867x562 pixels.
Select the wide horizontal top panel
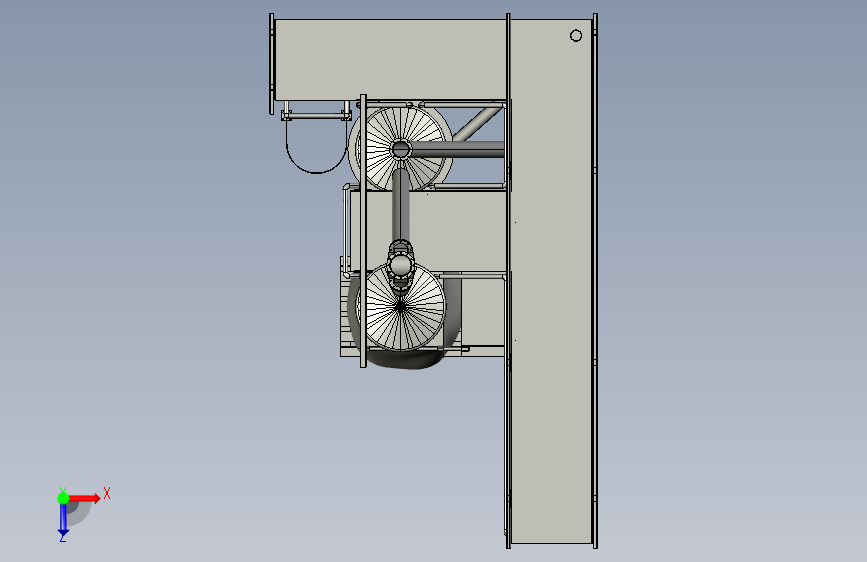pyautogui.click(x=390, y=60)
